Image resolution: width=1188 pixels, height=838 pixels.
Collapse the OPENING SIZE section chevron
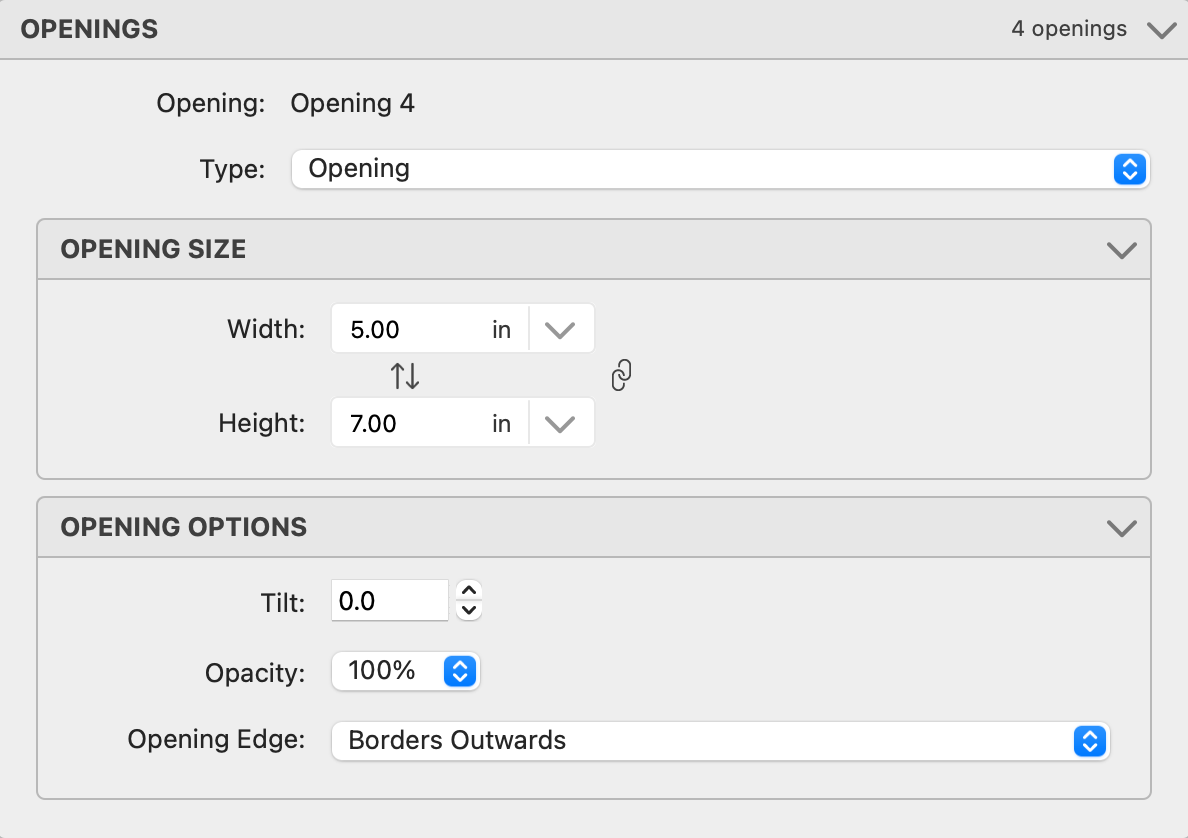click(x=1122, y=249)
